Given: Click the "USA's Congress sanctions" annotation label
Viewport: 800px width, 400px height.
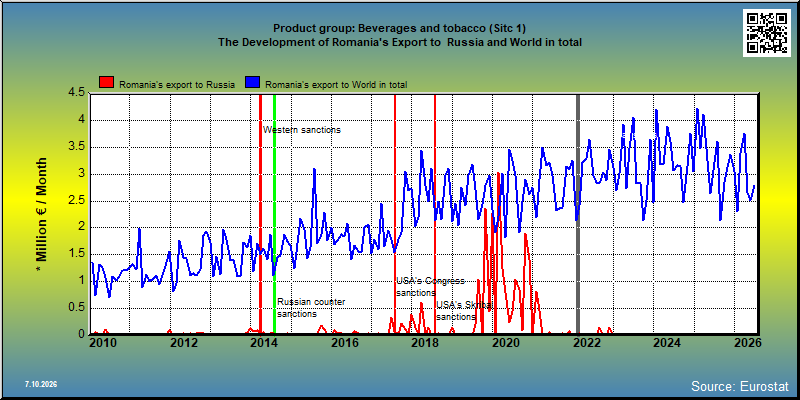Looking at the screenshot, I should coord(431,287).
